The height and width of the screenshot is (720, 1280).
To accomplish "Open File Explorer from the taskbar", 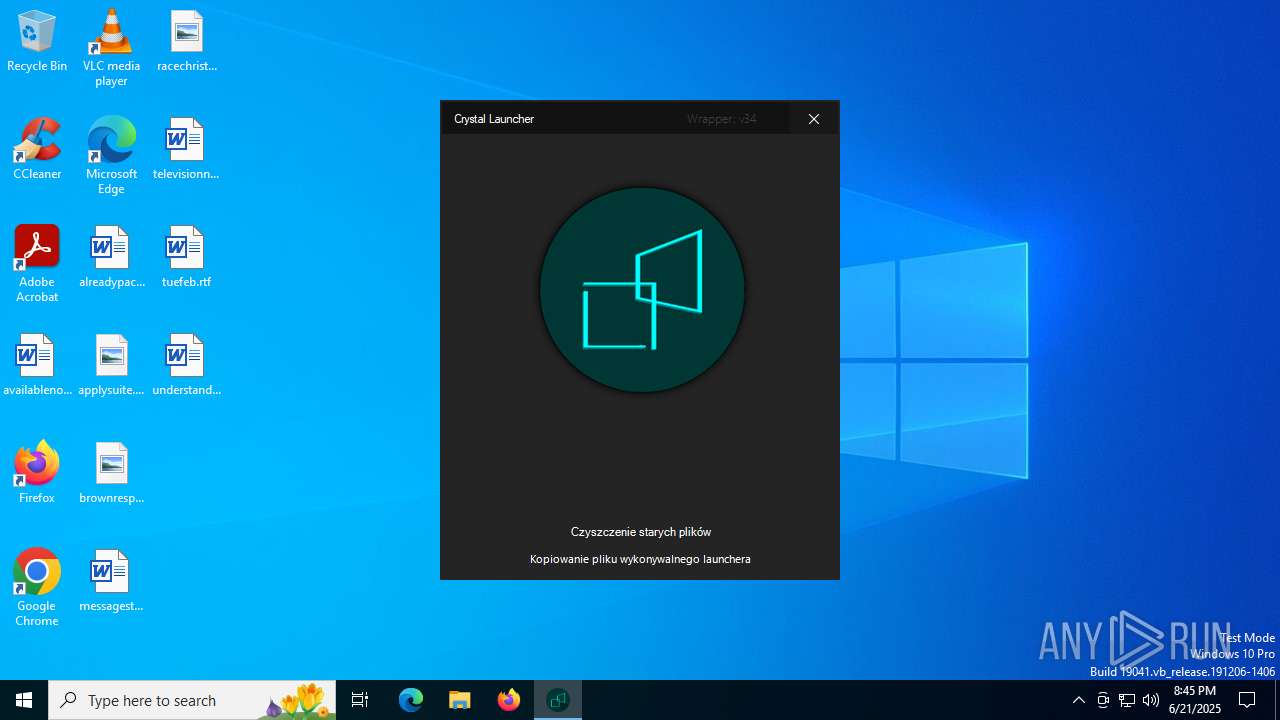I will click(460, 700).
